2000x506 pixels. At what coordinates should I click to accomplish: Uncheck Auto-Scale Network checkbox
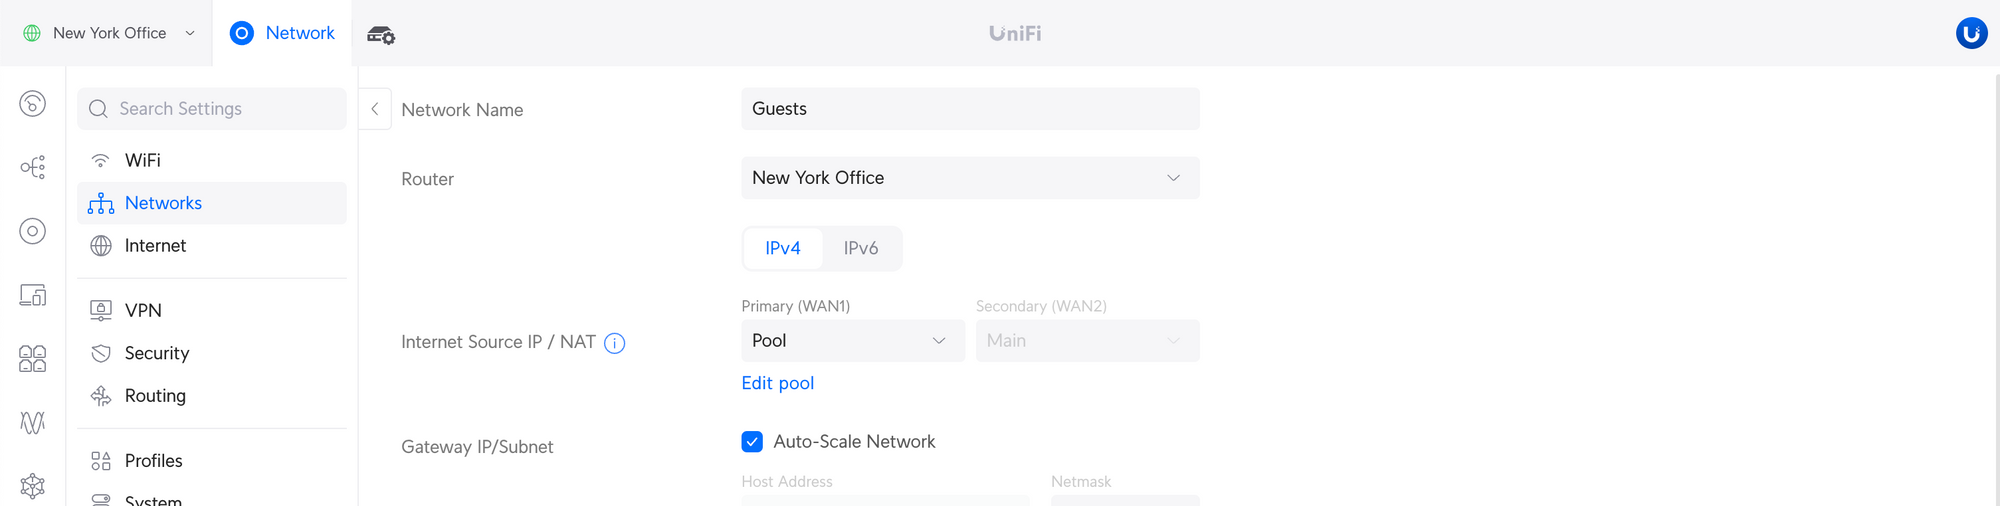(752, 442)
